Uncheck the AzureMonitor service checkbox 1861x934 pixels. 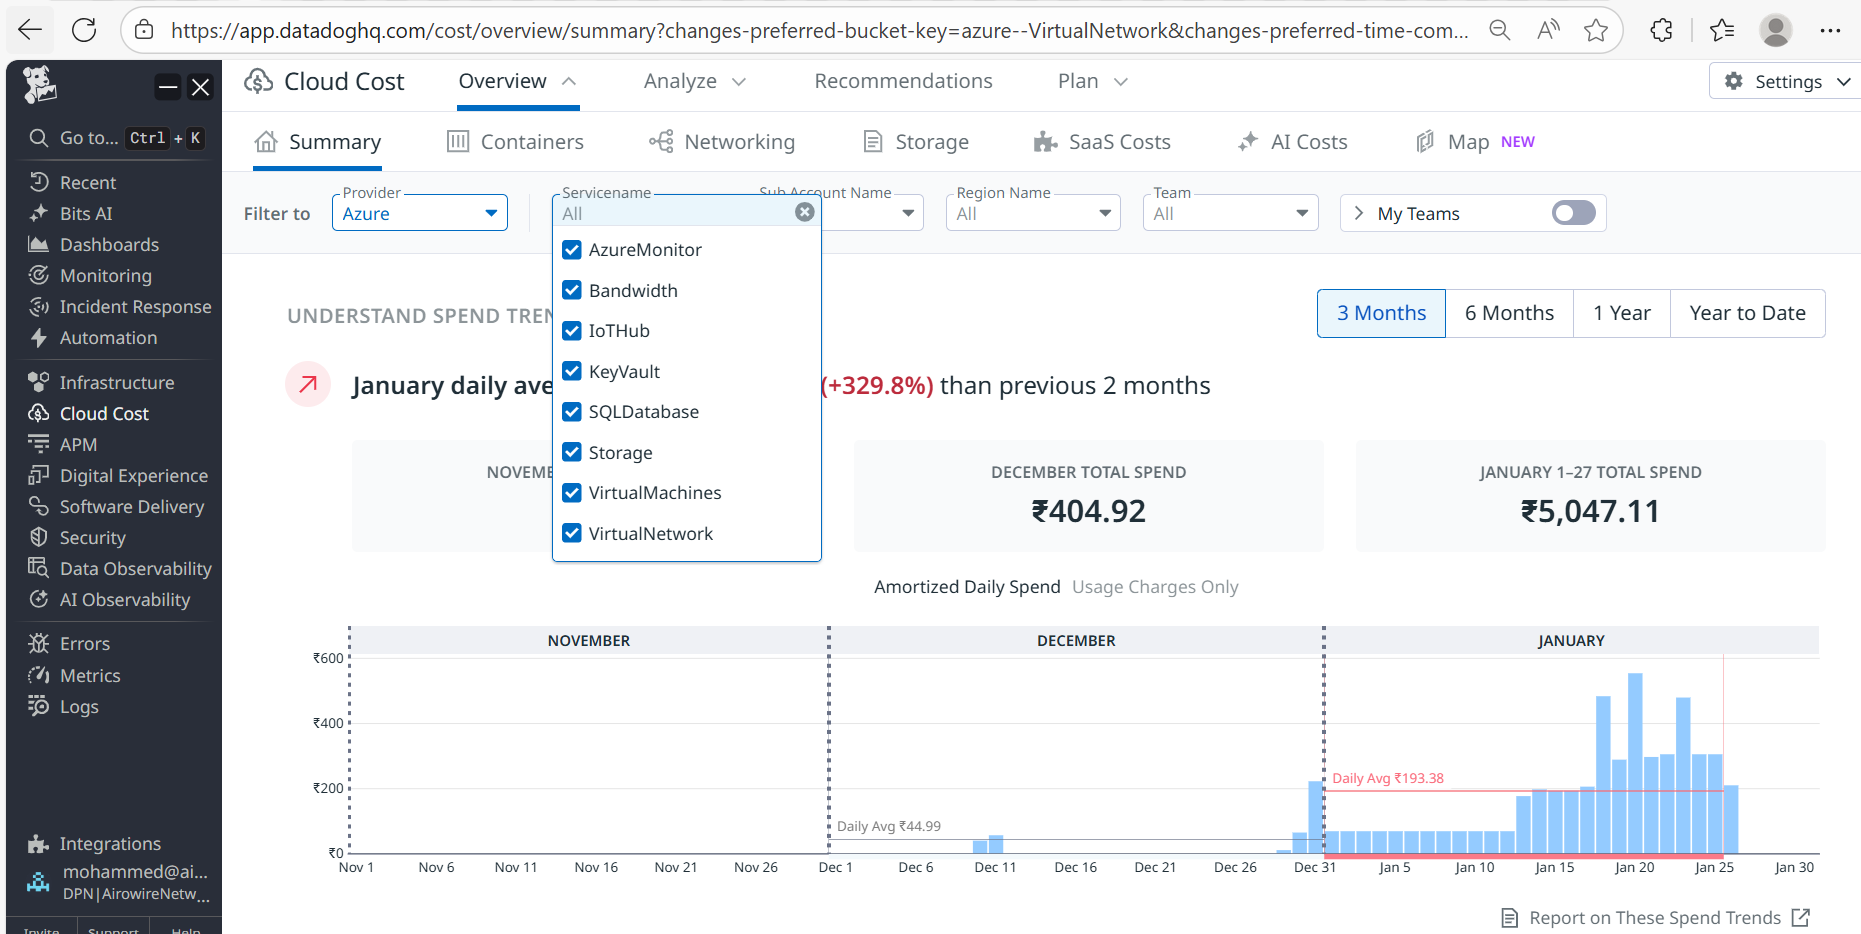point(572,250)
